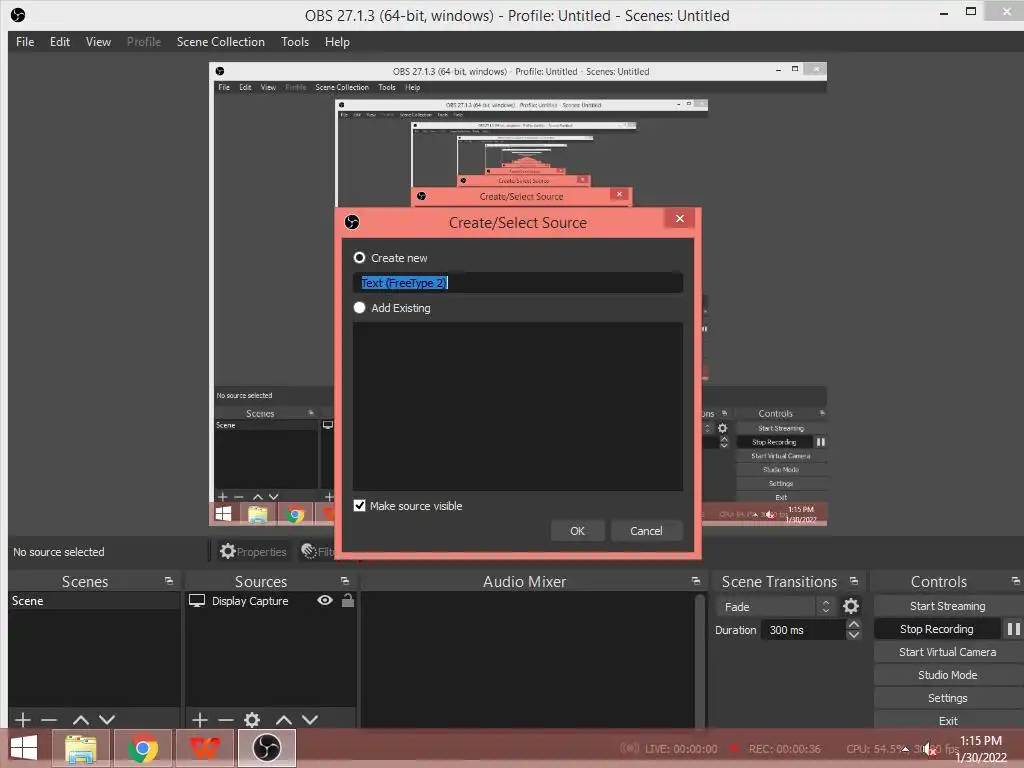This screenshot has width=1024, height=768.
Task: Move source up with arrow icon
Action: 283,720
